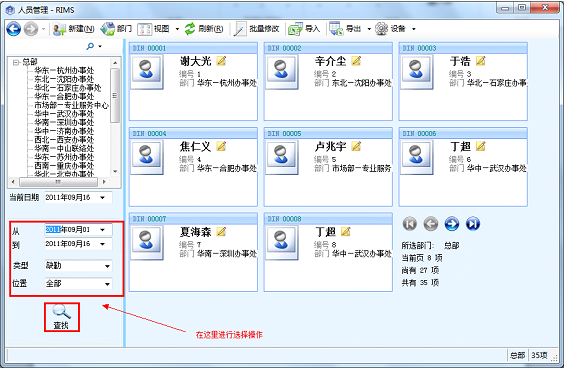Click the 导入 import icon
The height and width of the screenshot is (368, 565).
pyautogui.click(x=295, y=29)
